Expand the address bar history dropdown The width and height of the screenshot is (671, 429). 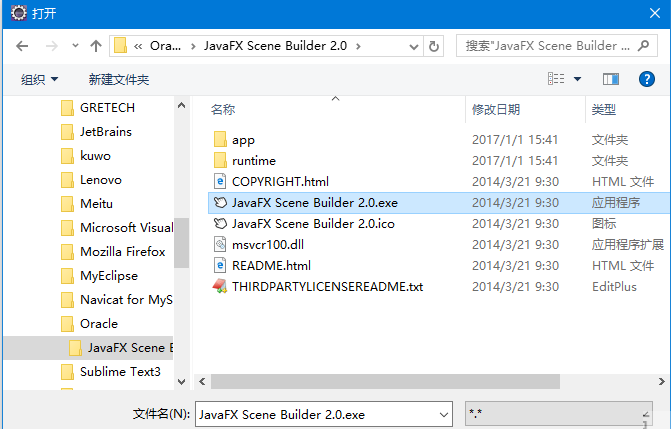pos(413,46)
